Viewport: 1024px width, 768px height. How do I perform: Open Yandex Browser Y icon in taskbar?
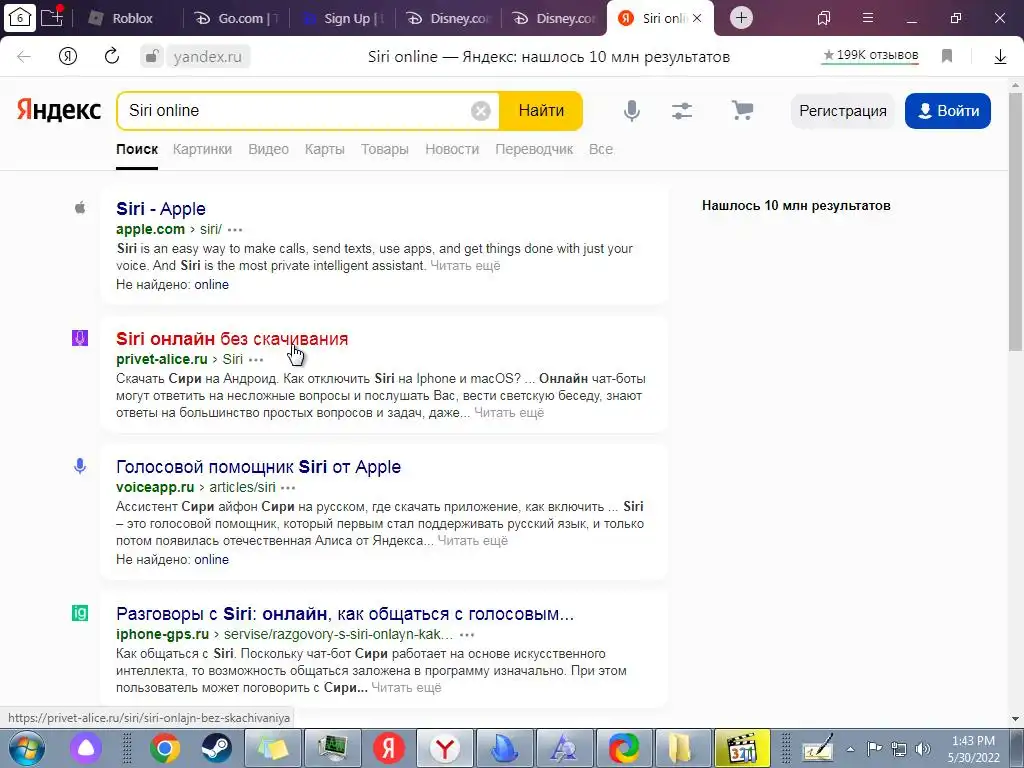(444, 748)
